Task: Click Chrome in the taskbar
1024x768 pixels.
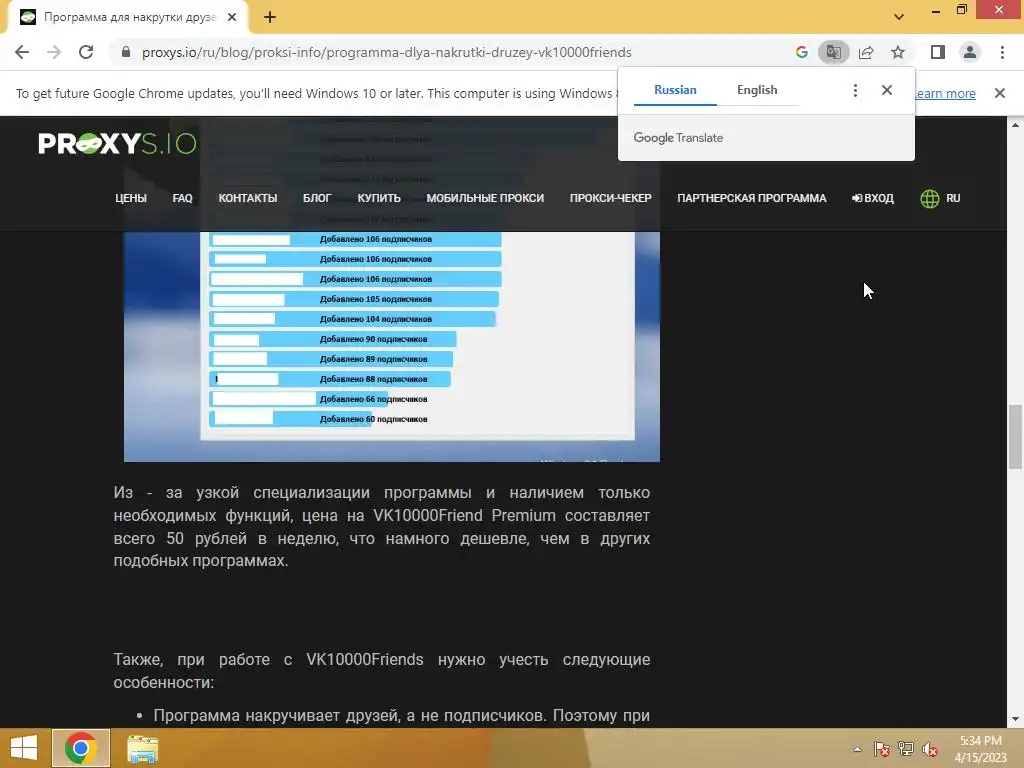Action: (80, 748)
